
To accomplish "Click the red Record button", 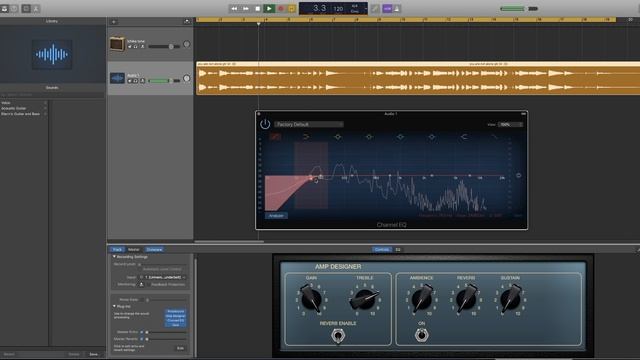I will pyautogui.click(x=281, y=9).
